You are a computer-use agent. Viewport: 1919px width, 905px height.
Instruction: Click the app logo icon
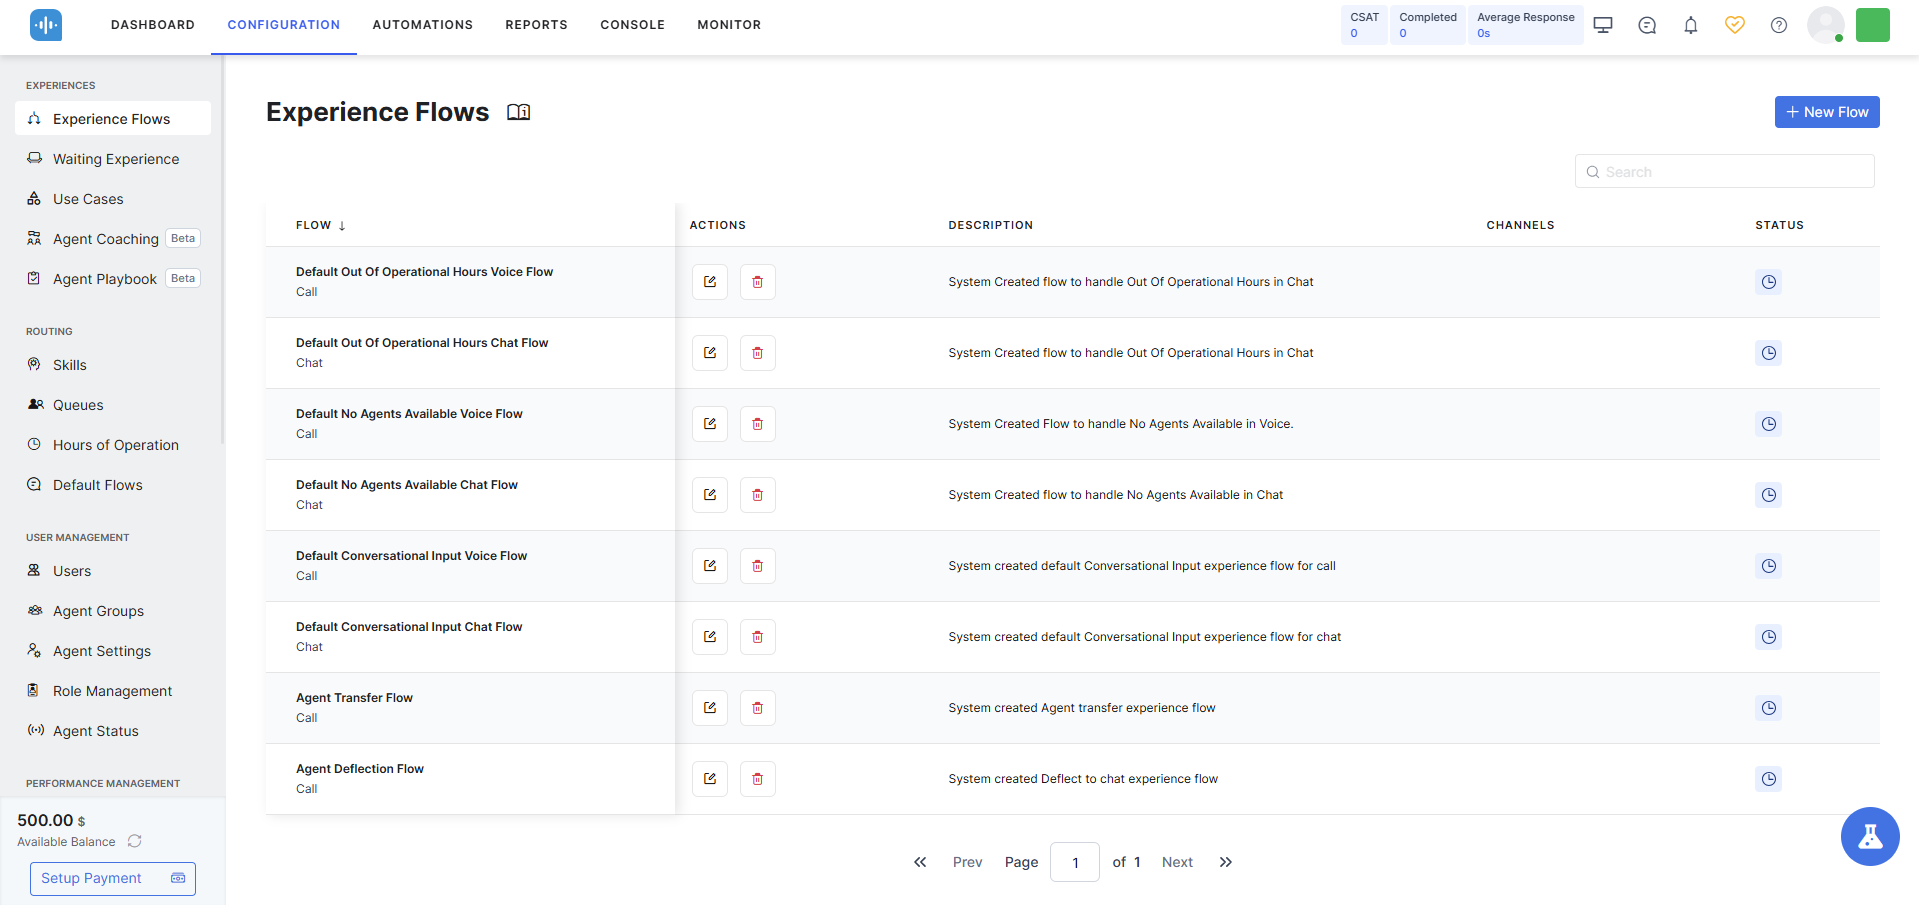coord(46,25)
